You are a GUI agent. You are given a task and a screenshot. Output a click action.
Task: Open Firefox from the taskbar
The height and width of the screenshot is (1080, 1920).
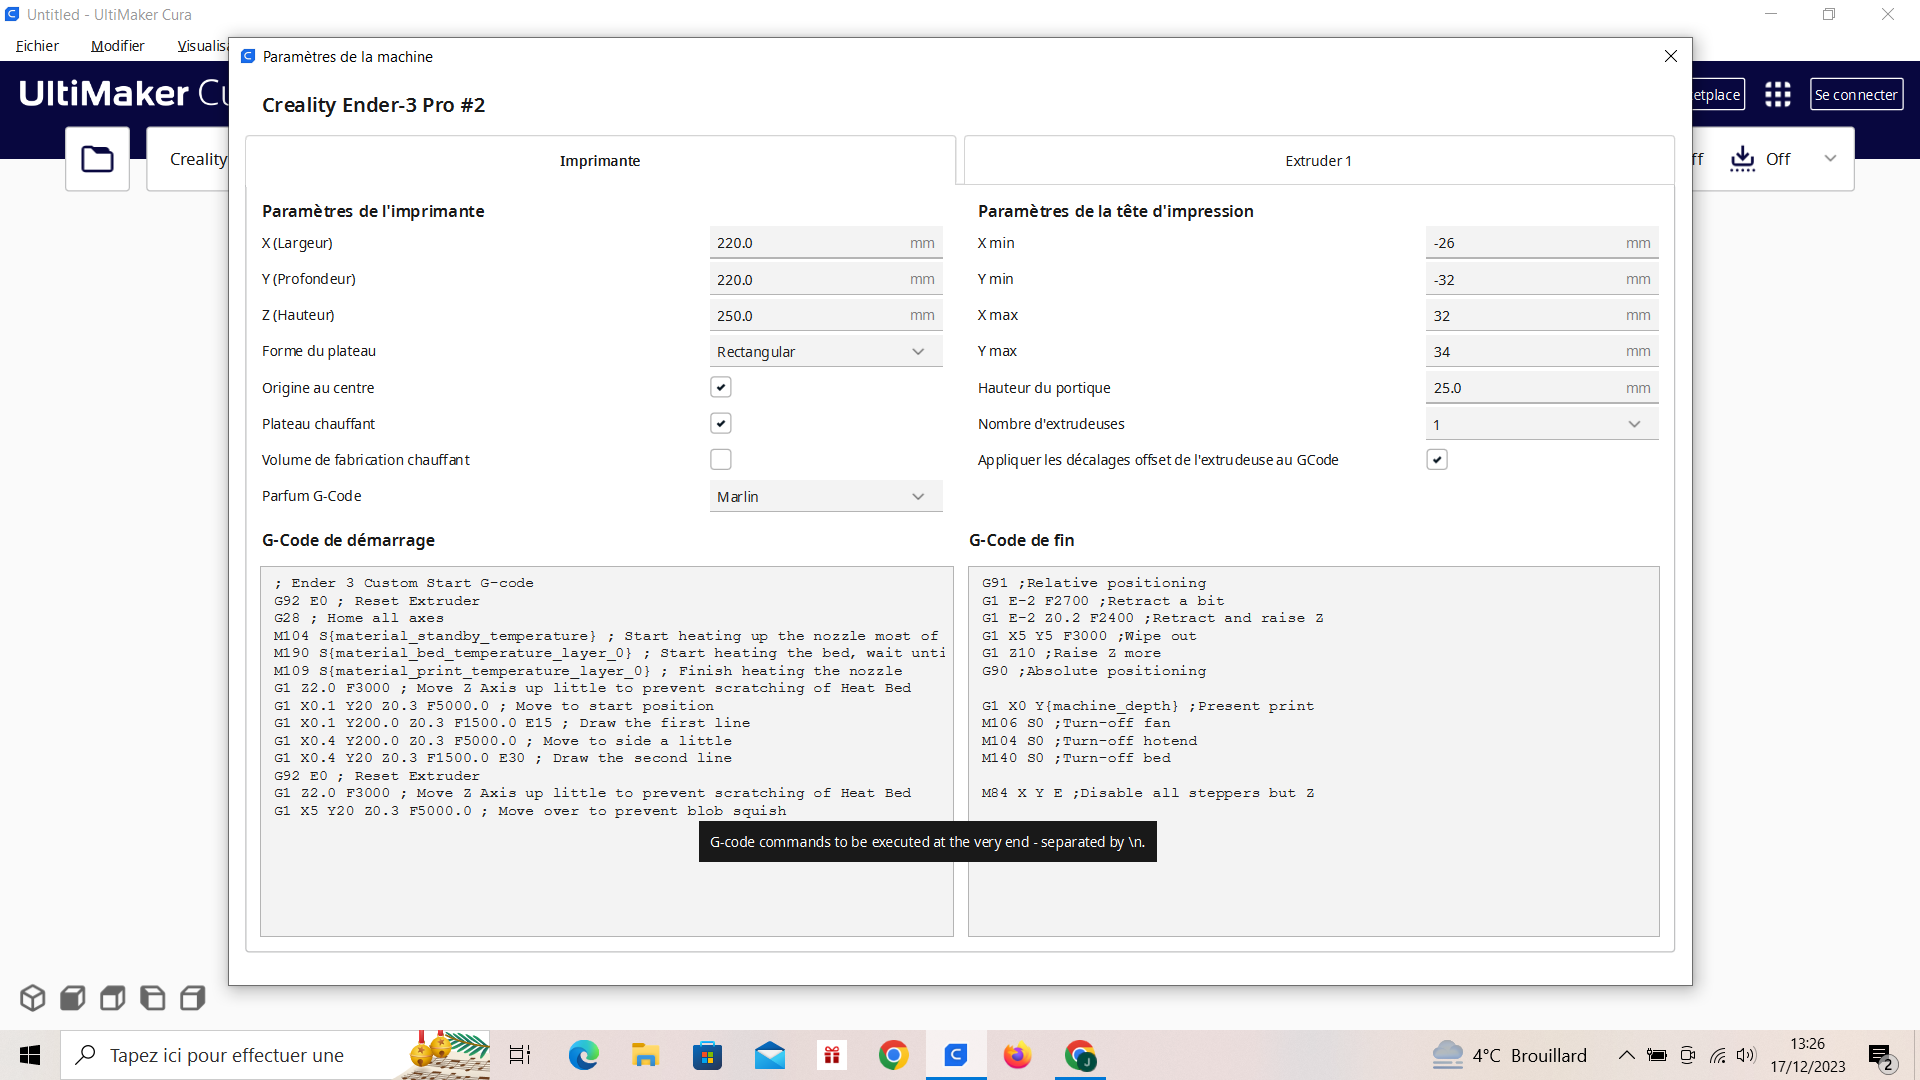[x=1017, y=1056]
